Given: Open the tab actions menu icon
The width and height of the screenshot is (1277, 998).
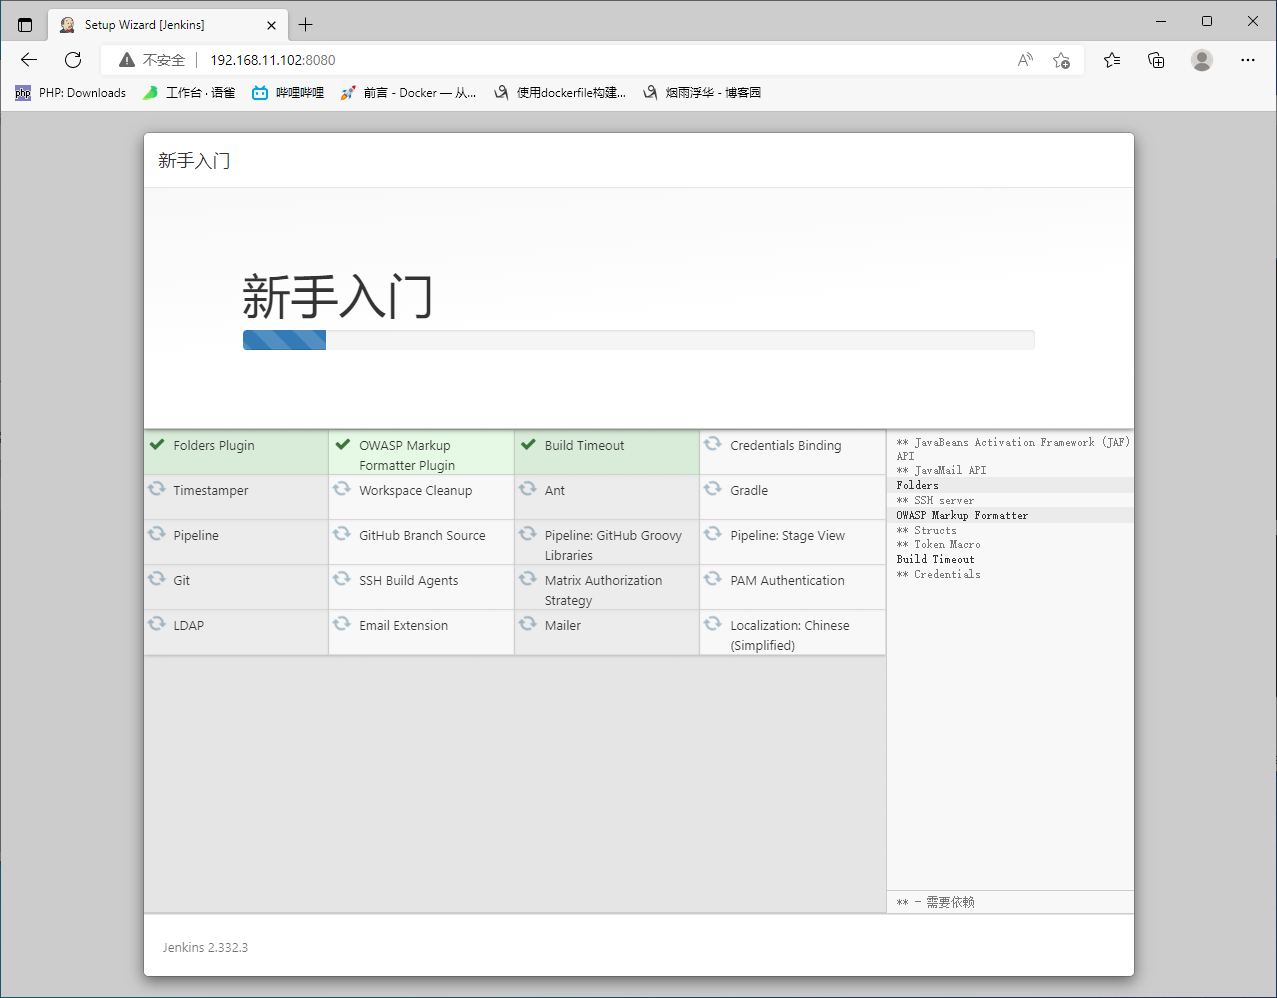Looking at the screenshot, I should point(25,25).
